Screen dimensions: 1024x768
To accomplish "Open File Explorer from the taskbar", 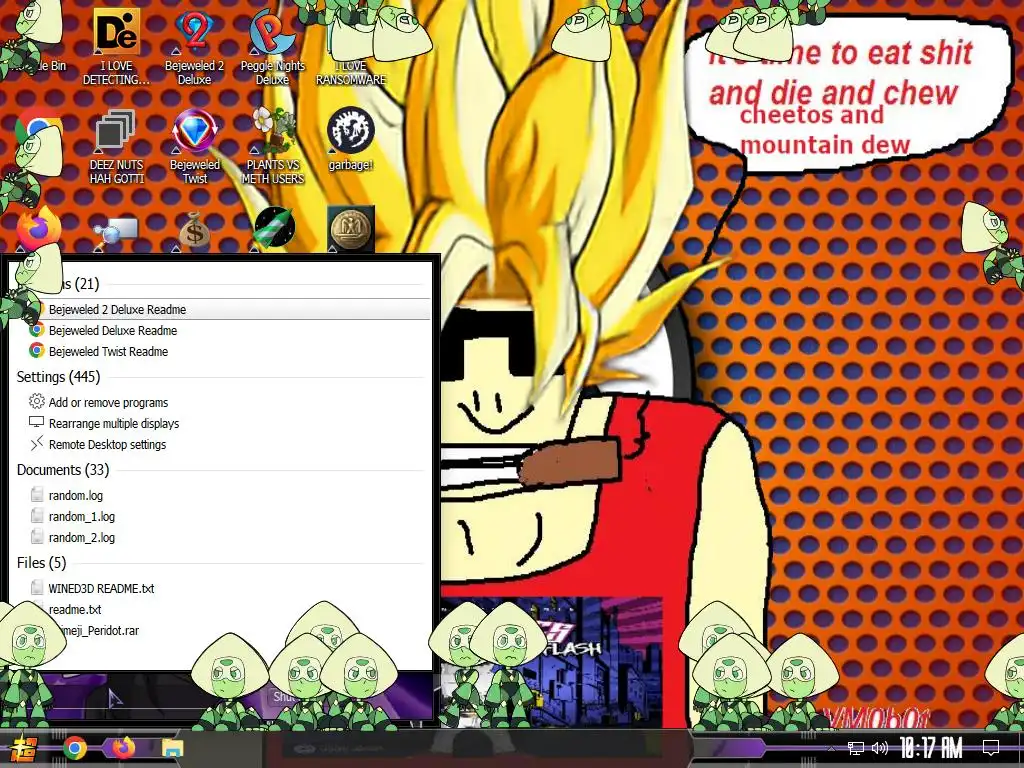I will [x=172, y=748].
